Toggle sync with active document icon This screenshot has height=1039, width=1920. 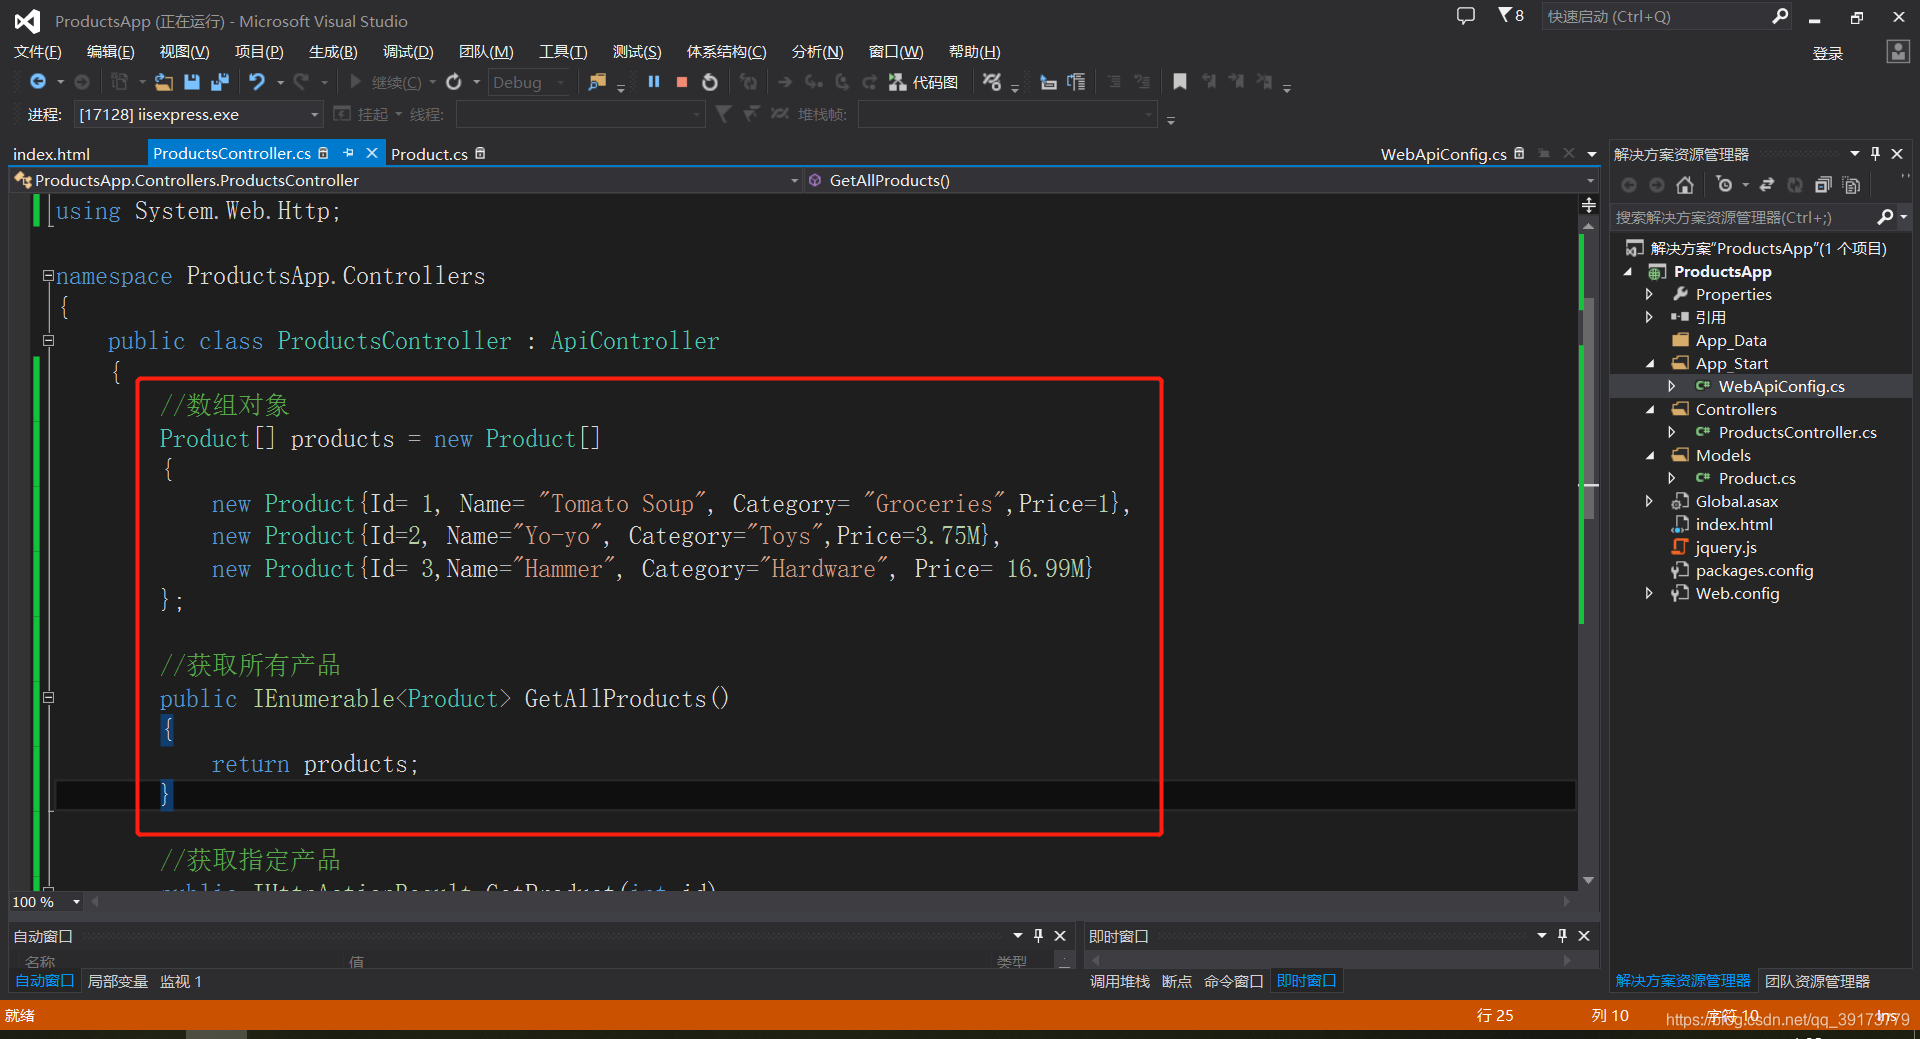1767,185
